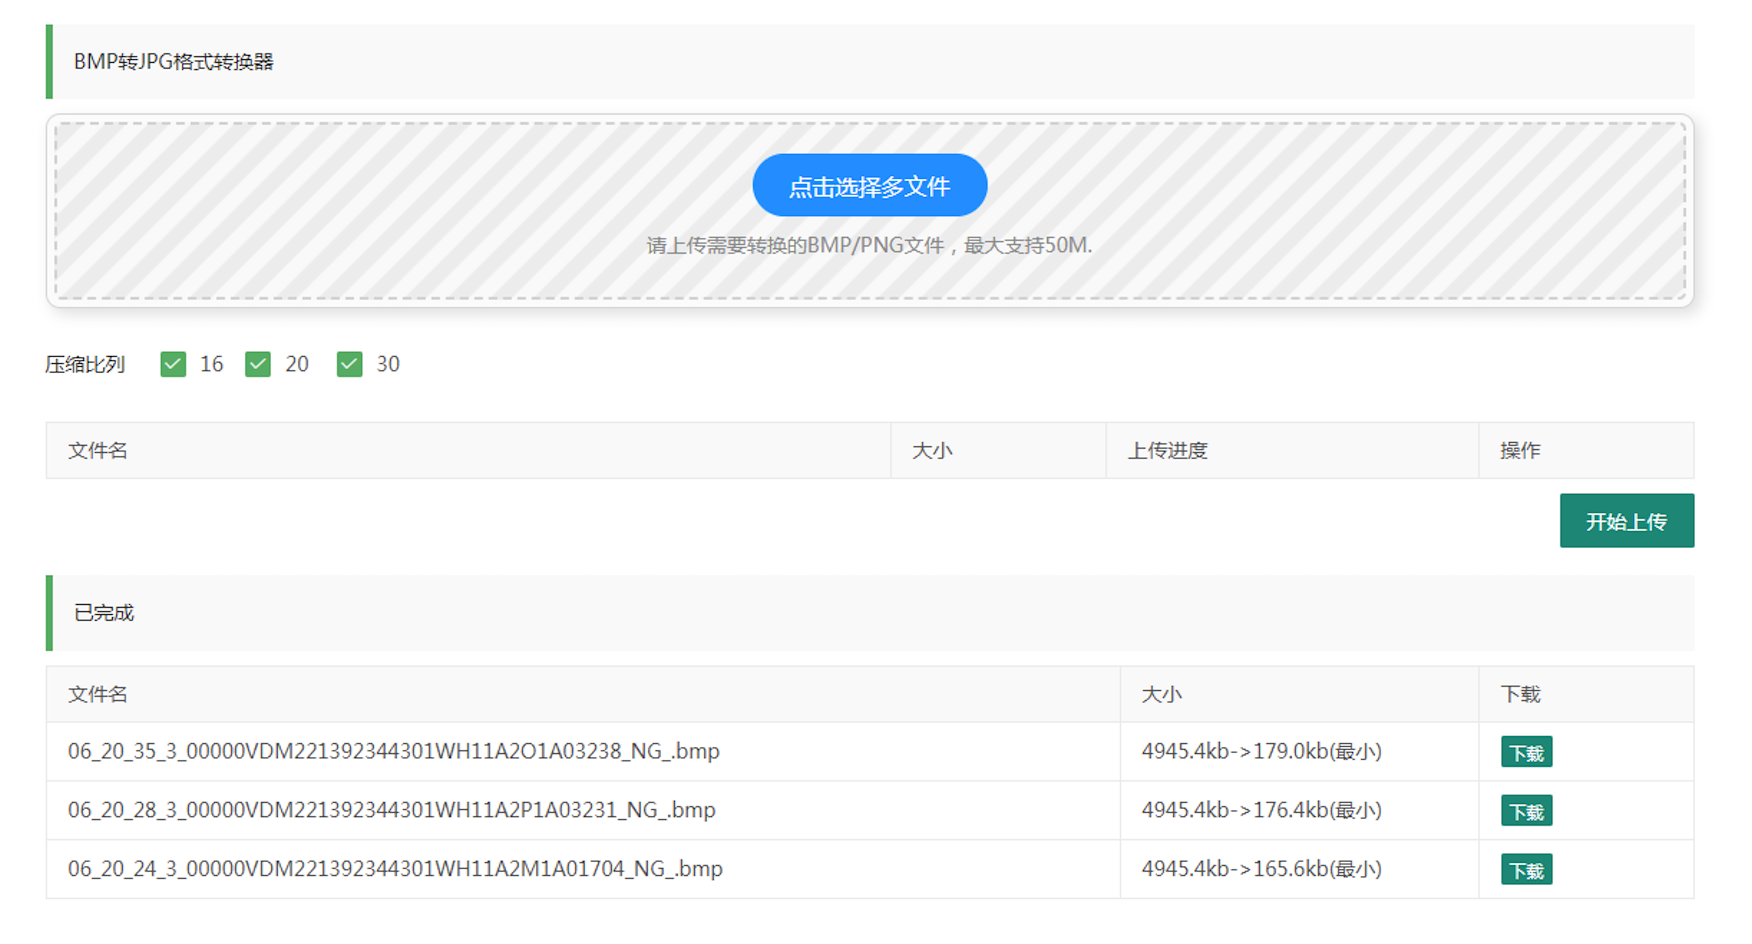Click the BMP转JPG格式转换器 title

174,62
